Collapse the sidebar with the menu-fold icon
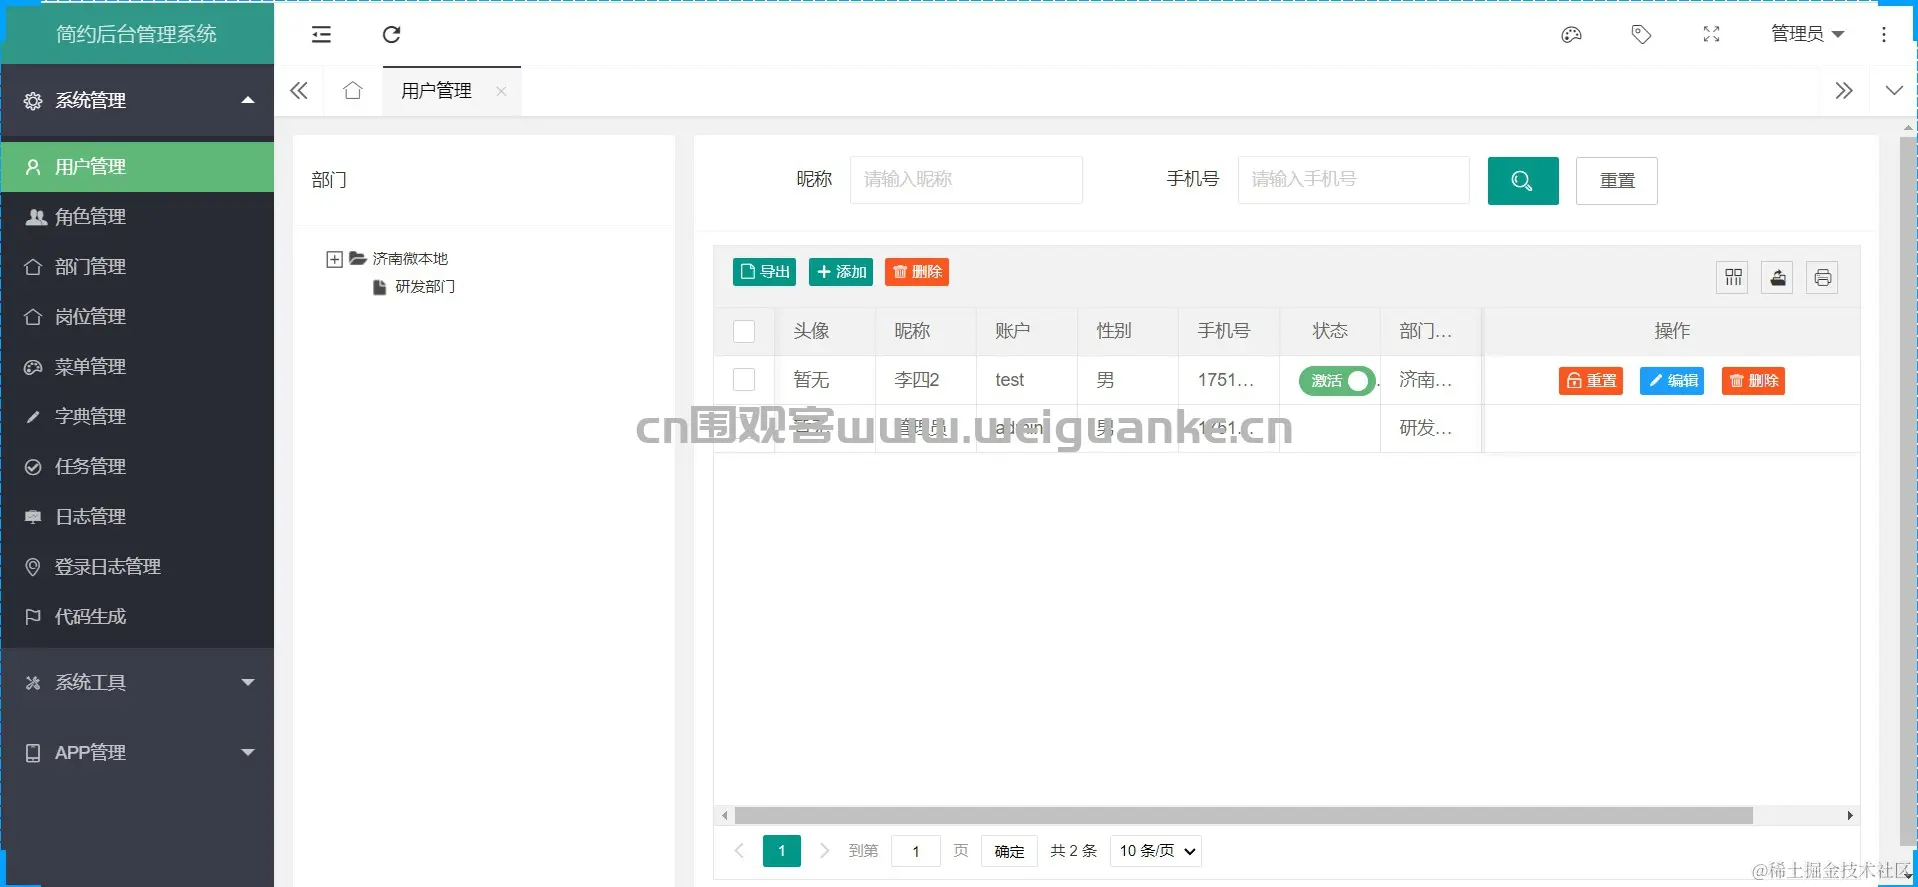 tap(321, 35)
